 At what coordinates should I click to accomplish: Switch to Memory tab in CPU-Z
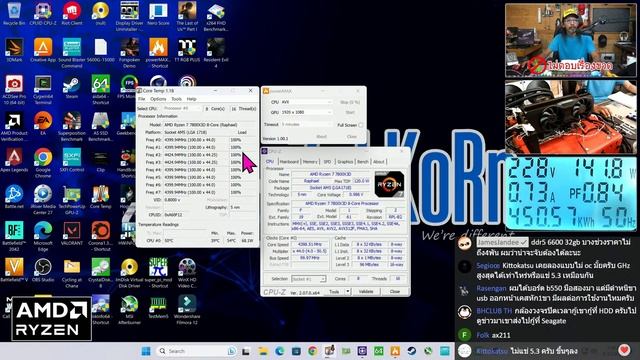(x=310, y=162)
